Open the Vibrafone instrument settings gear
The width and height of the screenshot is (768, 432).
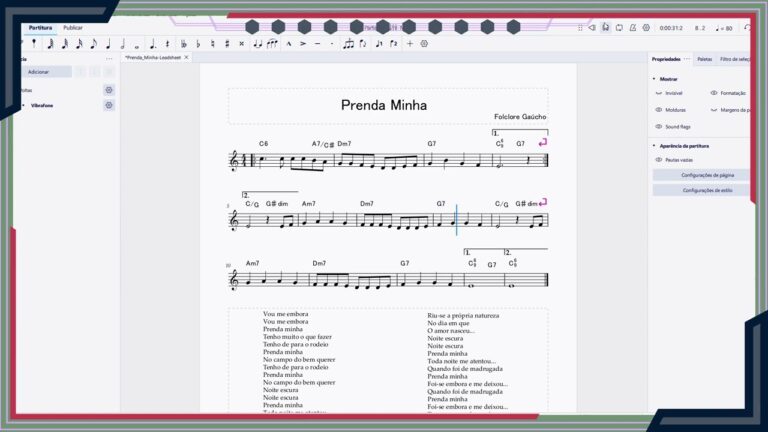(109, 105)
